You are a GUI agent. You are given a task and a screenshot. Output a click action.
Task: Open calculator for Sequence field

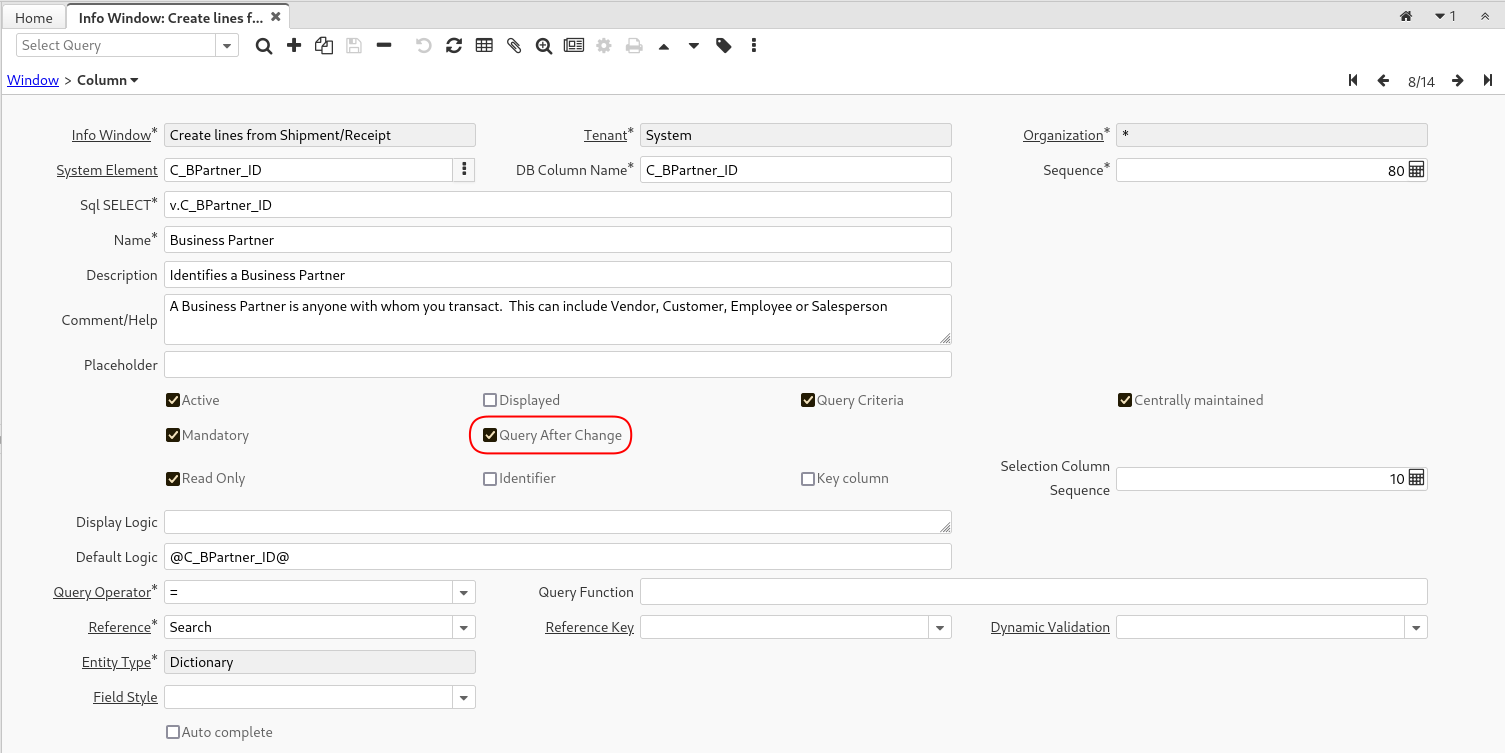1416,170
